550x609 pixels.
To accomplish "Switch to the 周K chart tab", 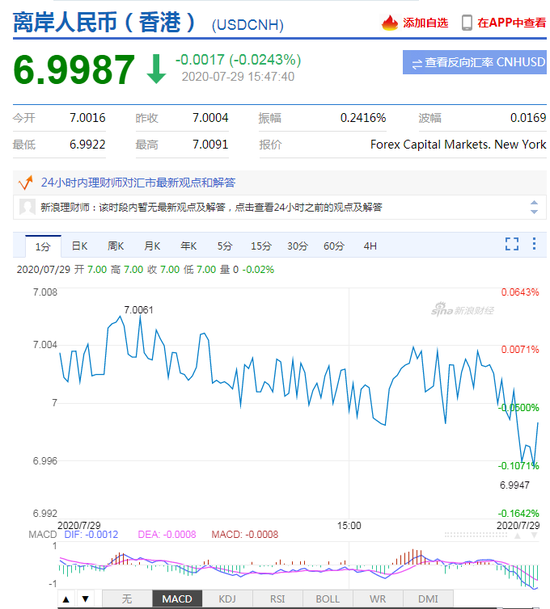I will 116,246.
